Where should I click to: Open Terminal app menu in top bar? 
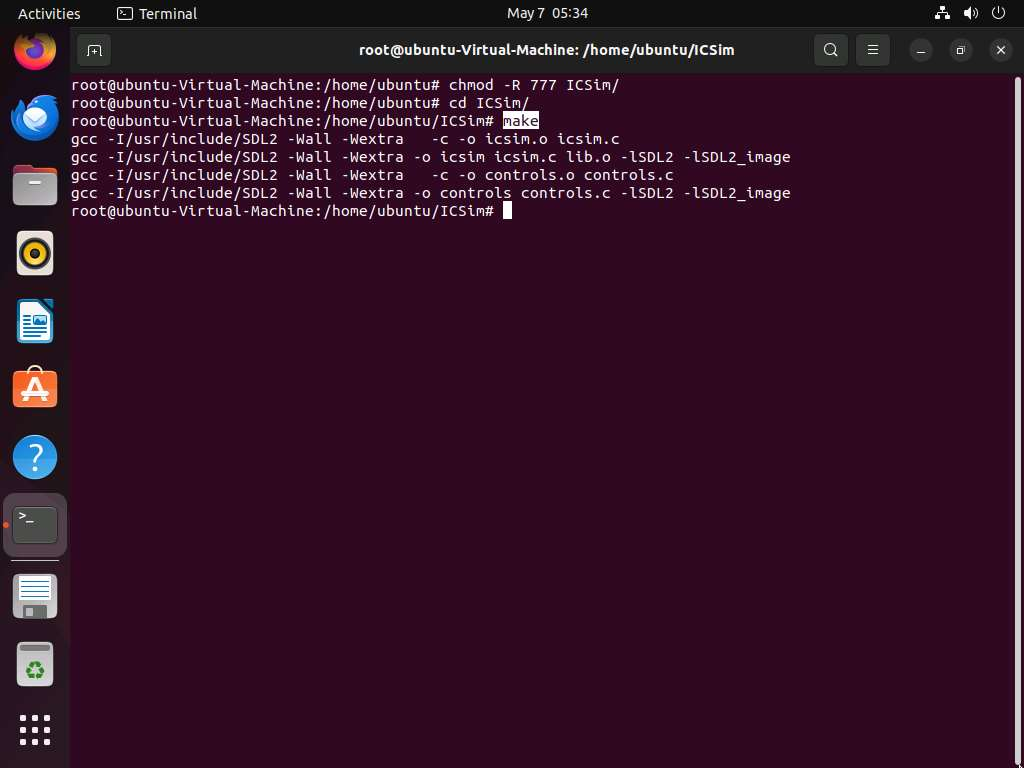(x=157, y=13)
